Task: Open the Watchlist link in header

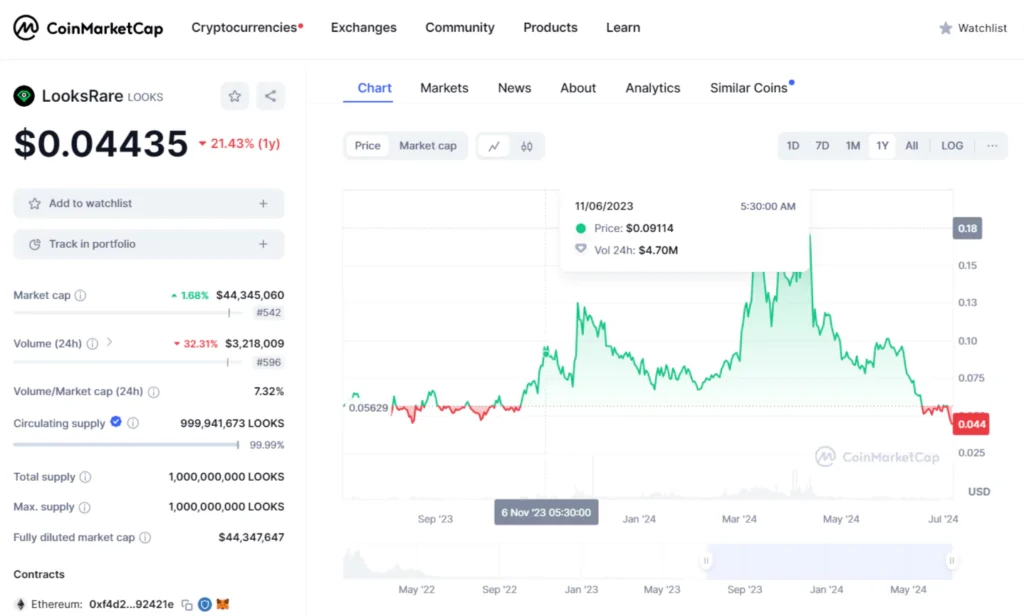Action: tap(973, 28)
